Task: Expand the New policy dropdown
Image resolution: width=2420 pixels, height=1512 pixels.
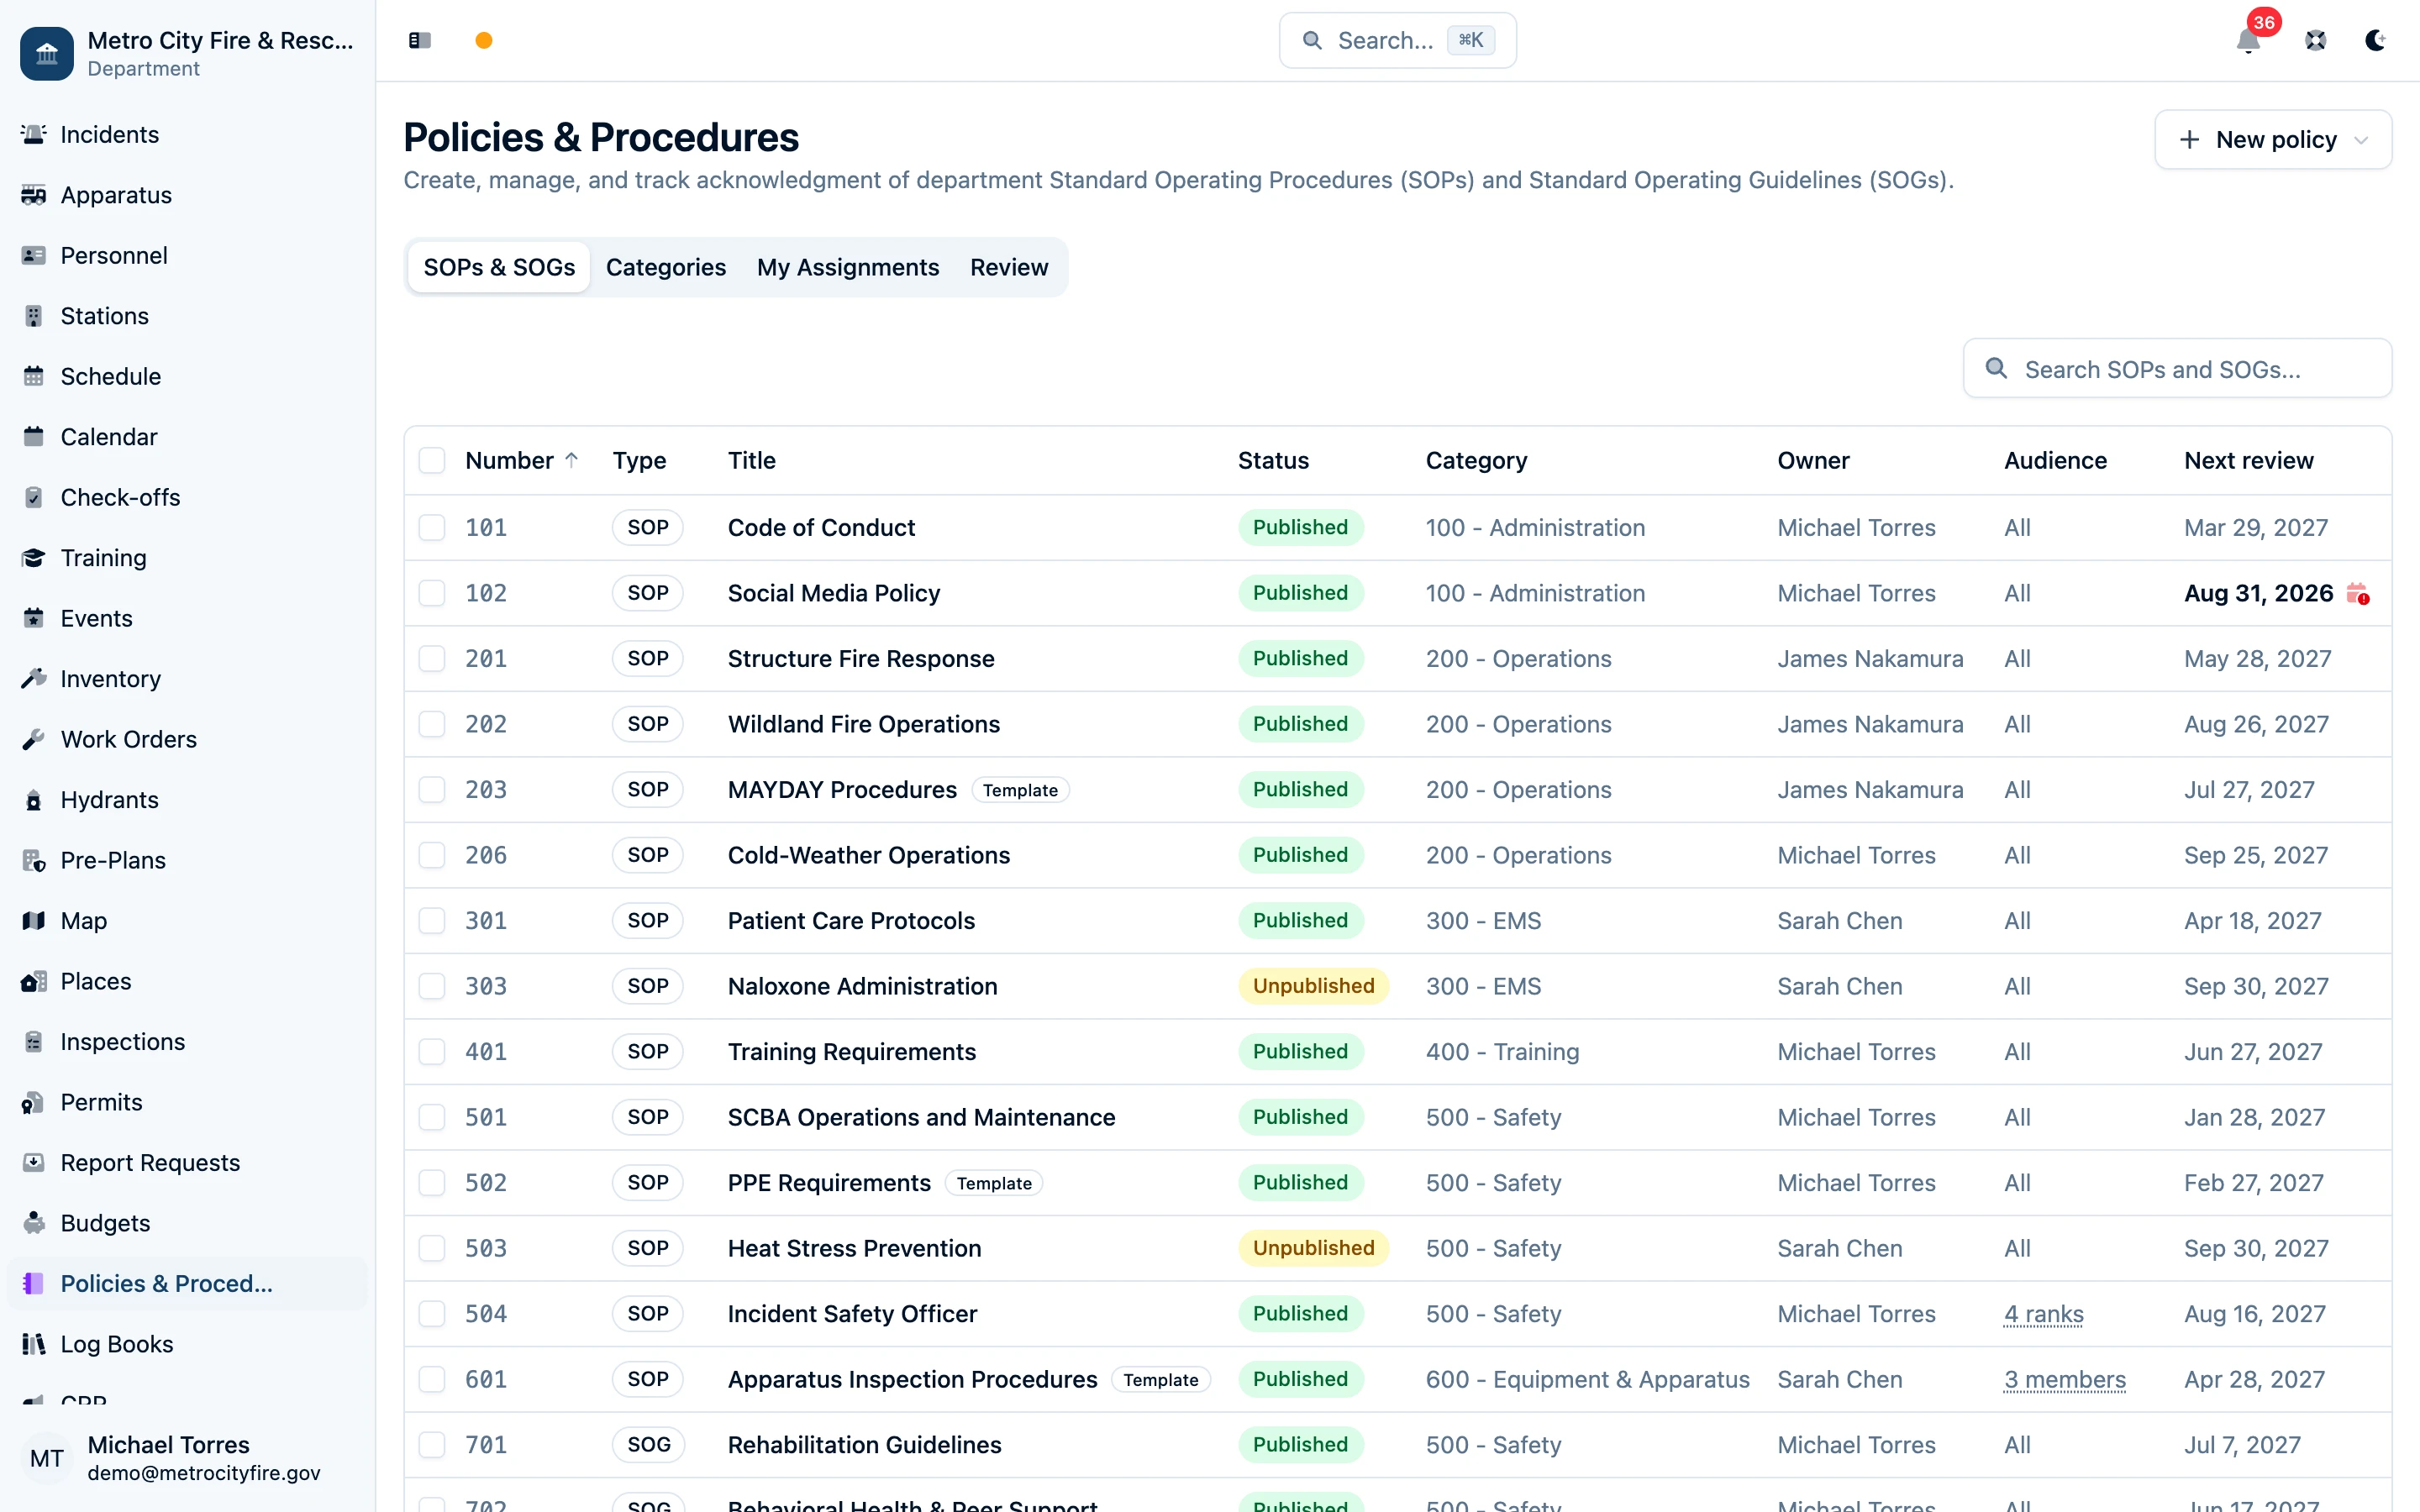Action: (2273, 139)
